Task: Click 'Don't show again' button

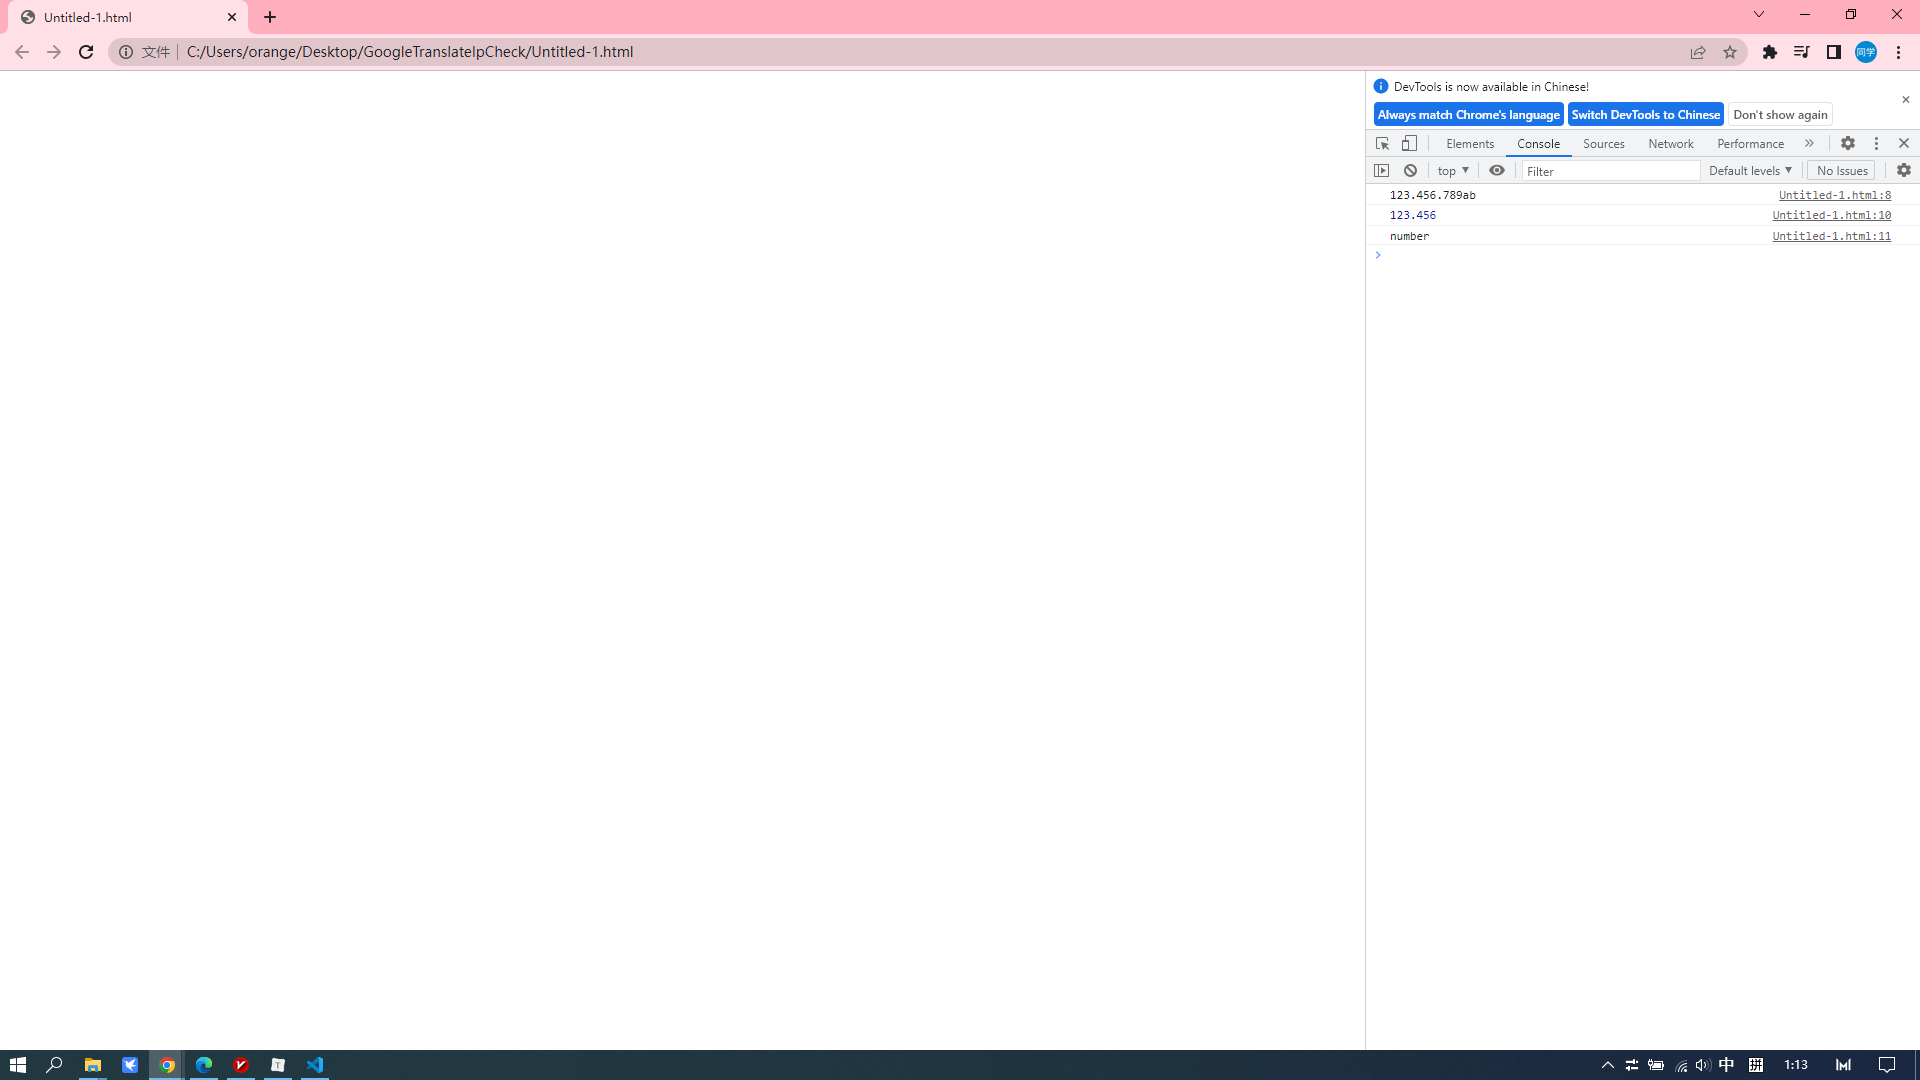Action: pyautogui.click(x=1780, y=115)
